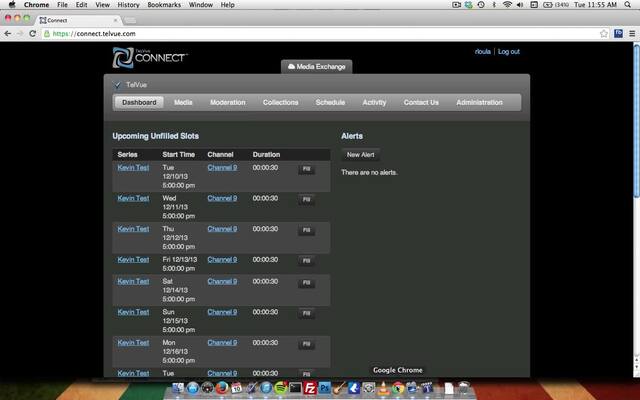Open FileZilla from the dock
The image size is (640, 400).
[310, 388]
